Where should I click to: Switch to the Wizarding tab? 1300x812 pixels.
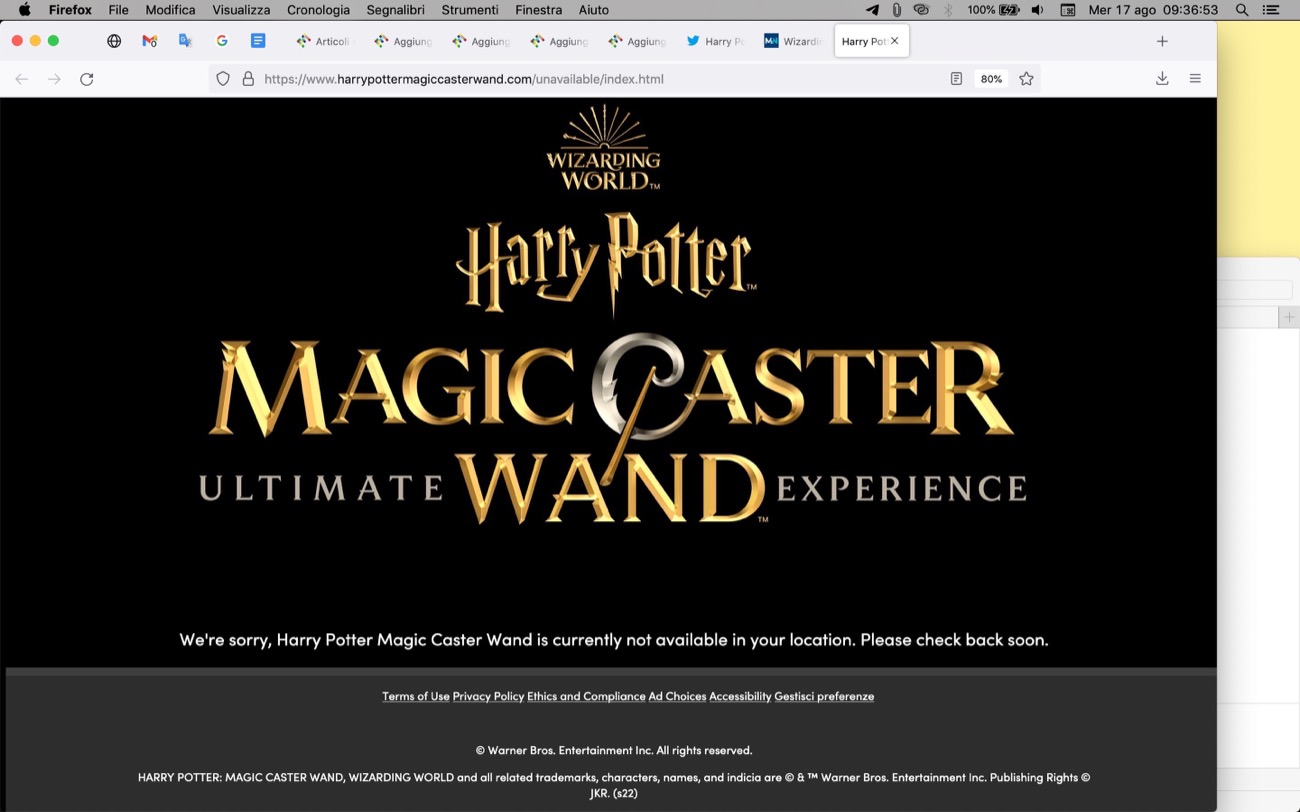(x=793, y=41)
